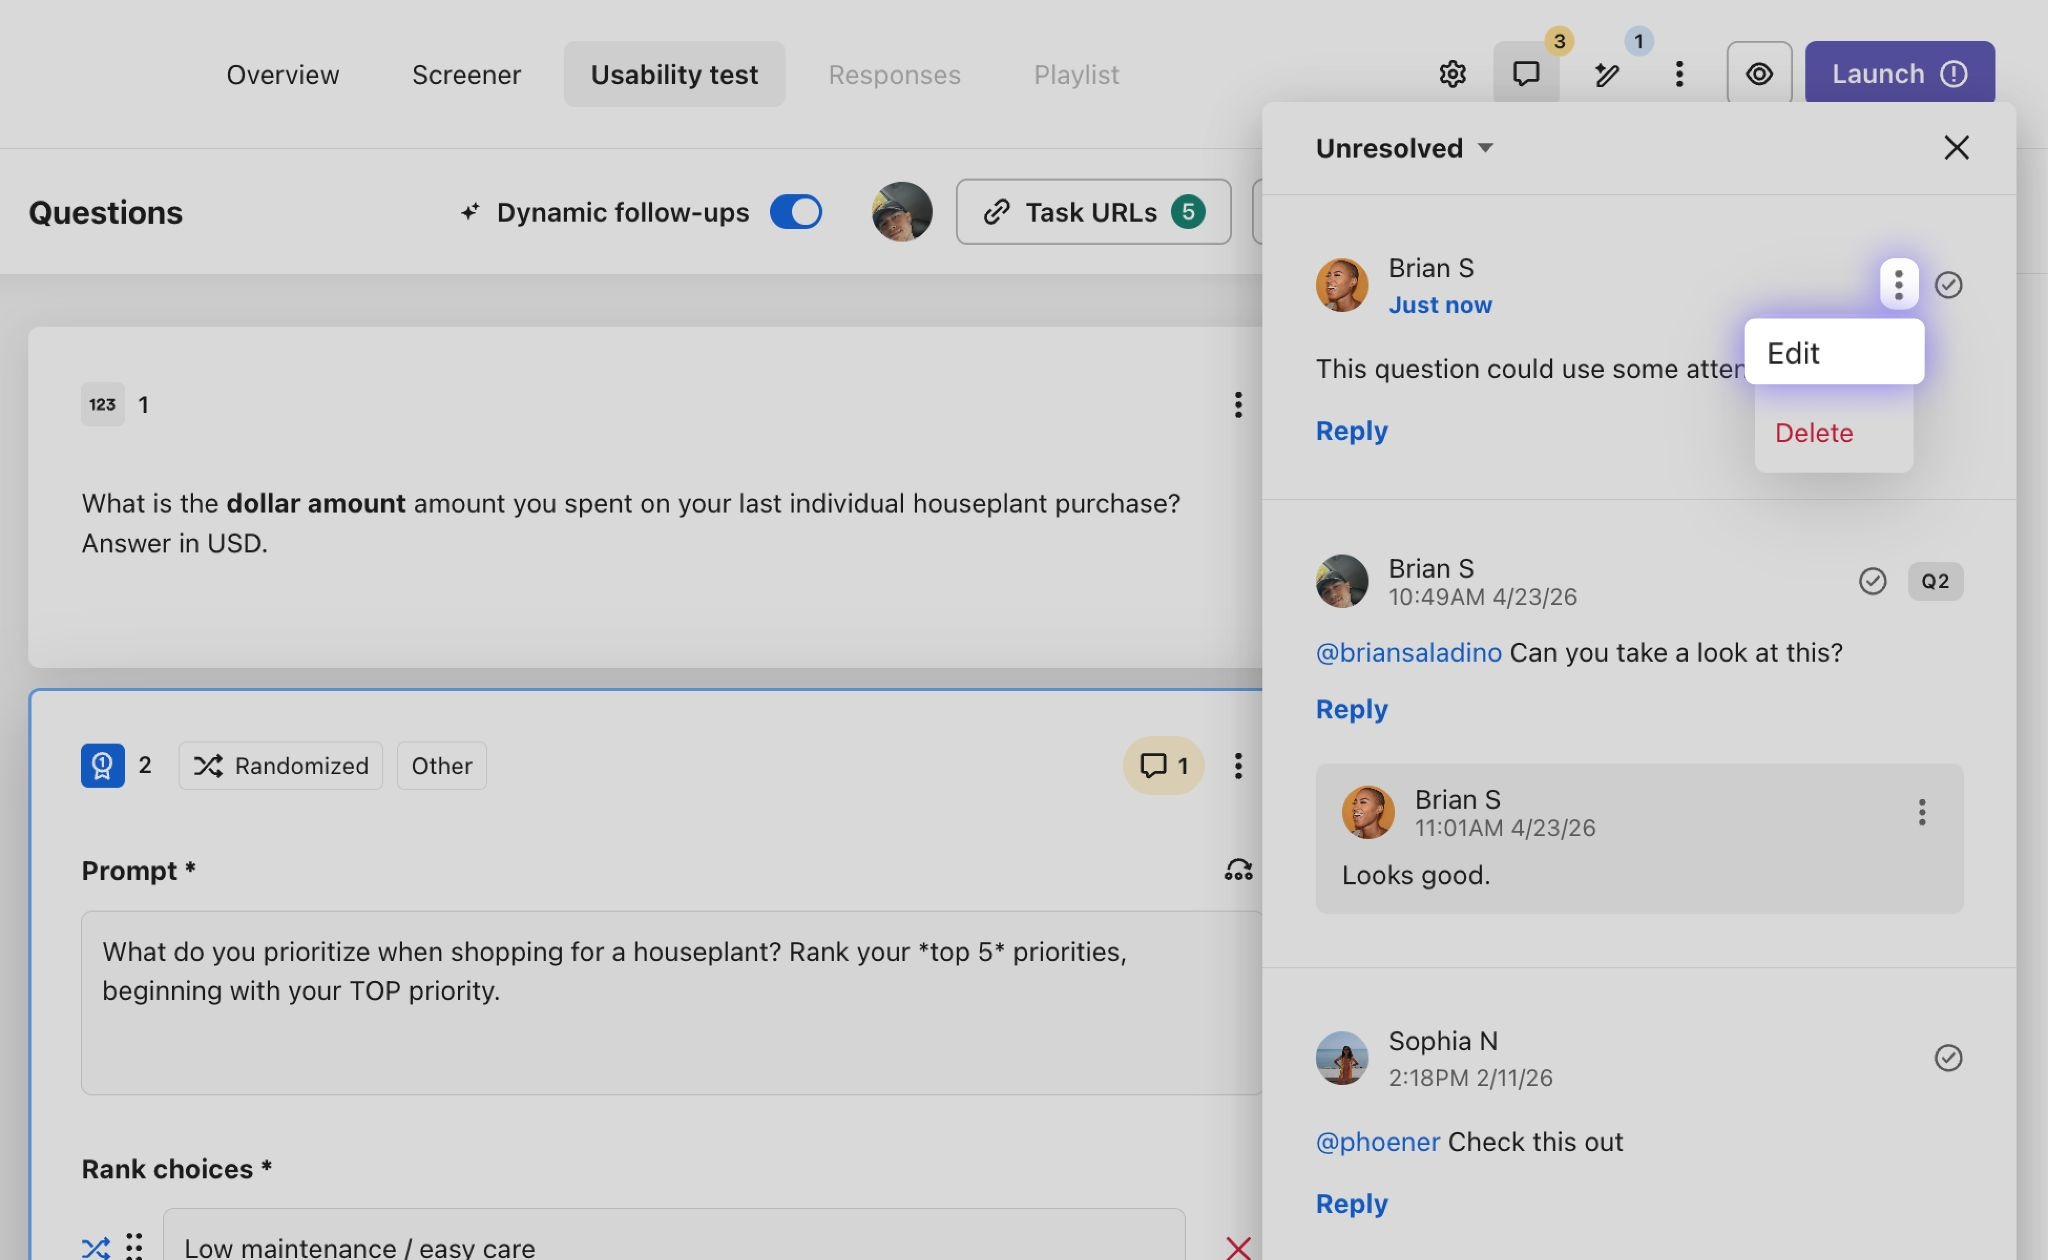Click the Task URLs button
Viewport: 2048px width, 1260px height.
(1093, 212)
